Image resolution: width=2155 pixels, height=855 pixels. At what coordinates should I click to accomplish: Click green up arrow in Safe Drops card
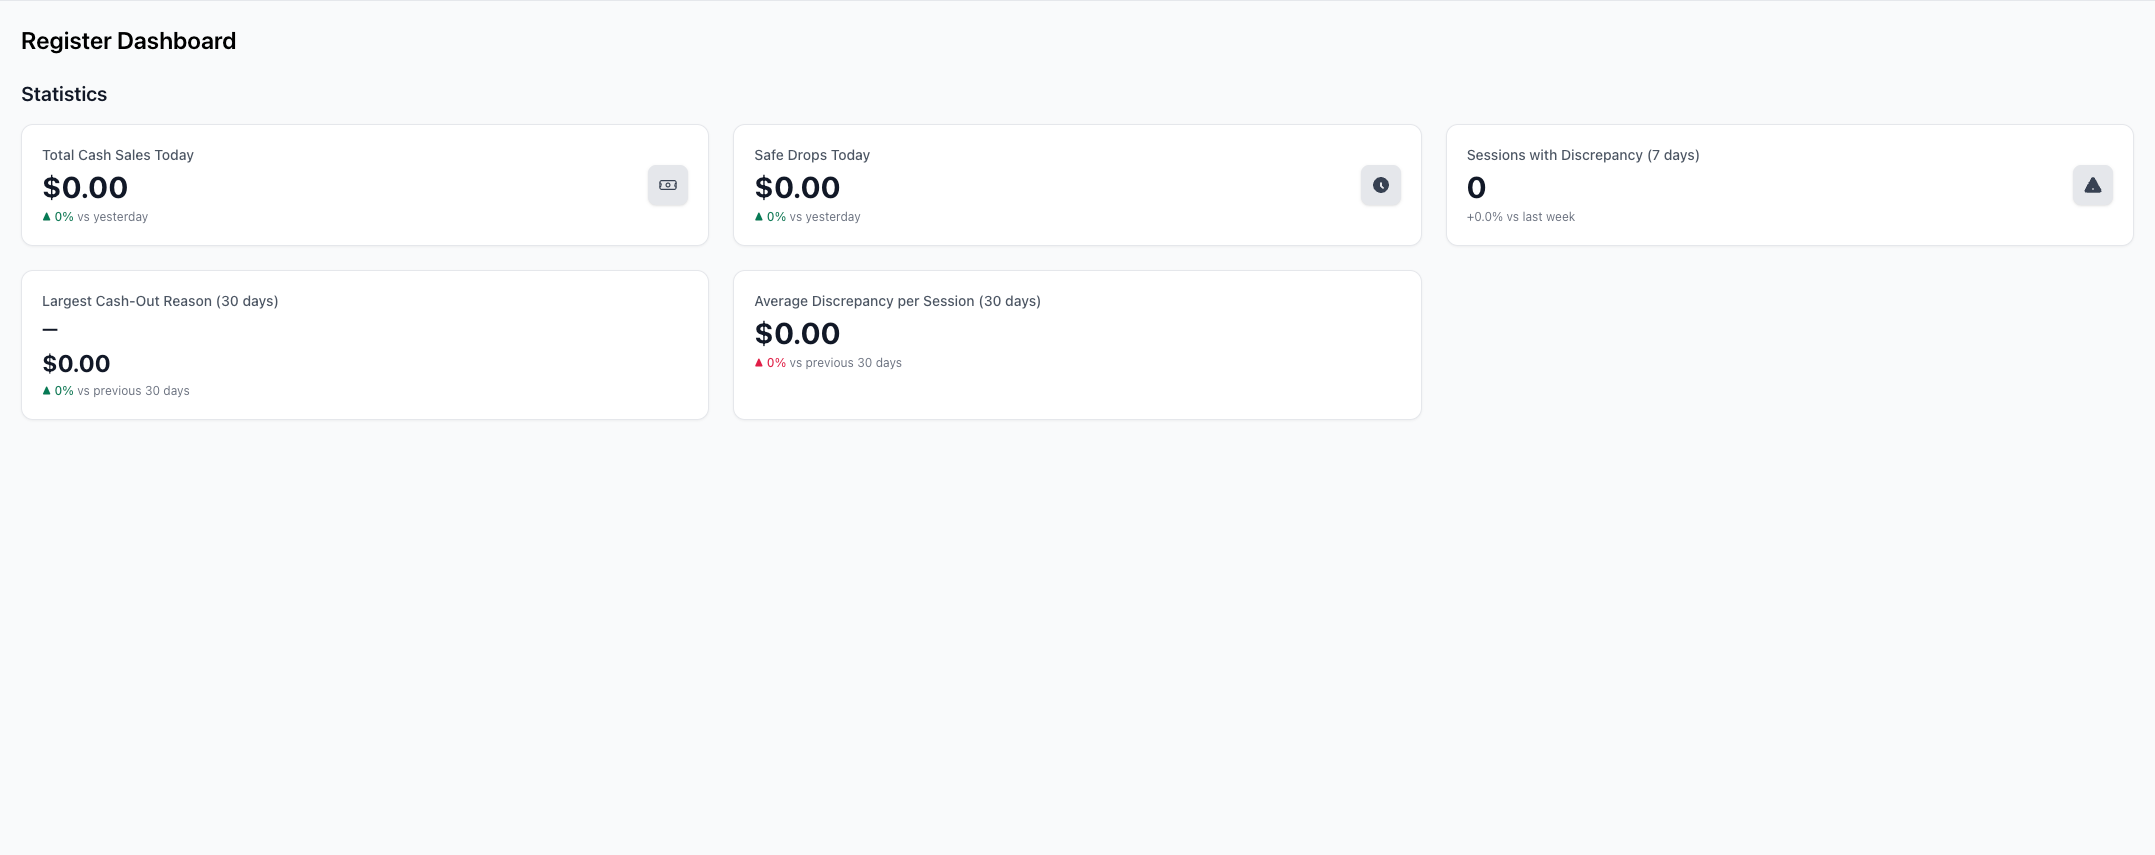[759, 217]
